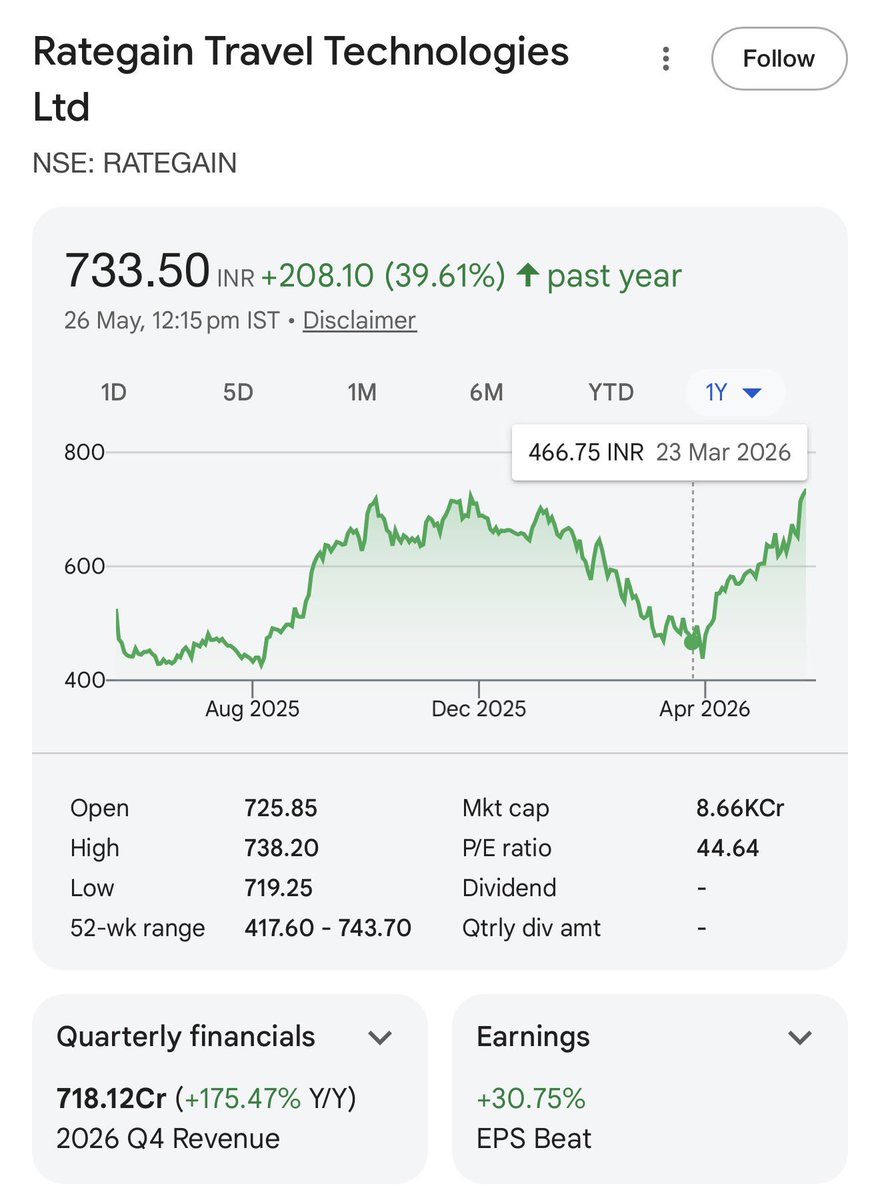Click the Quarterly financials heading
Image resolution: width=880 pixels, height=1200 pixels.
tap(186, 1037)
